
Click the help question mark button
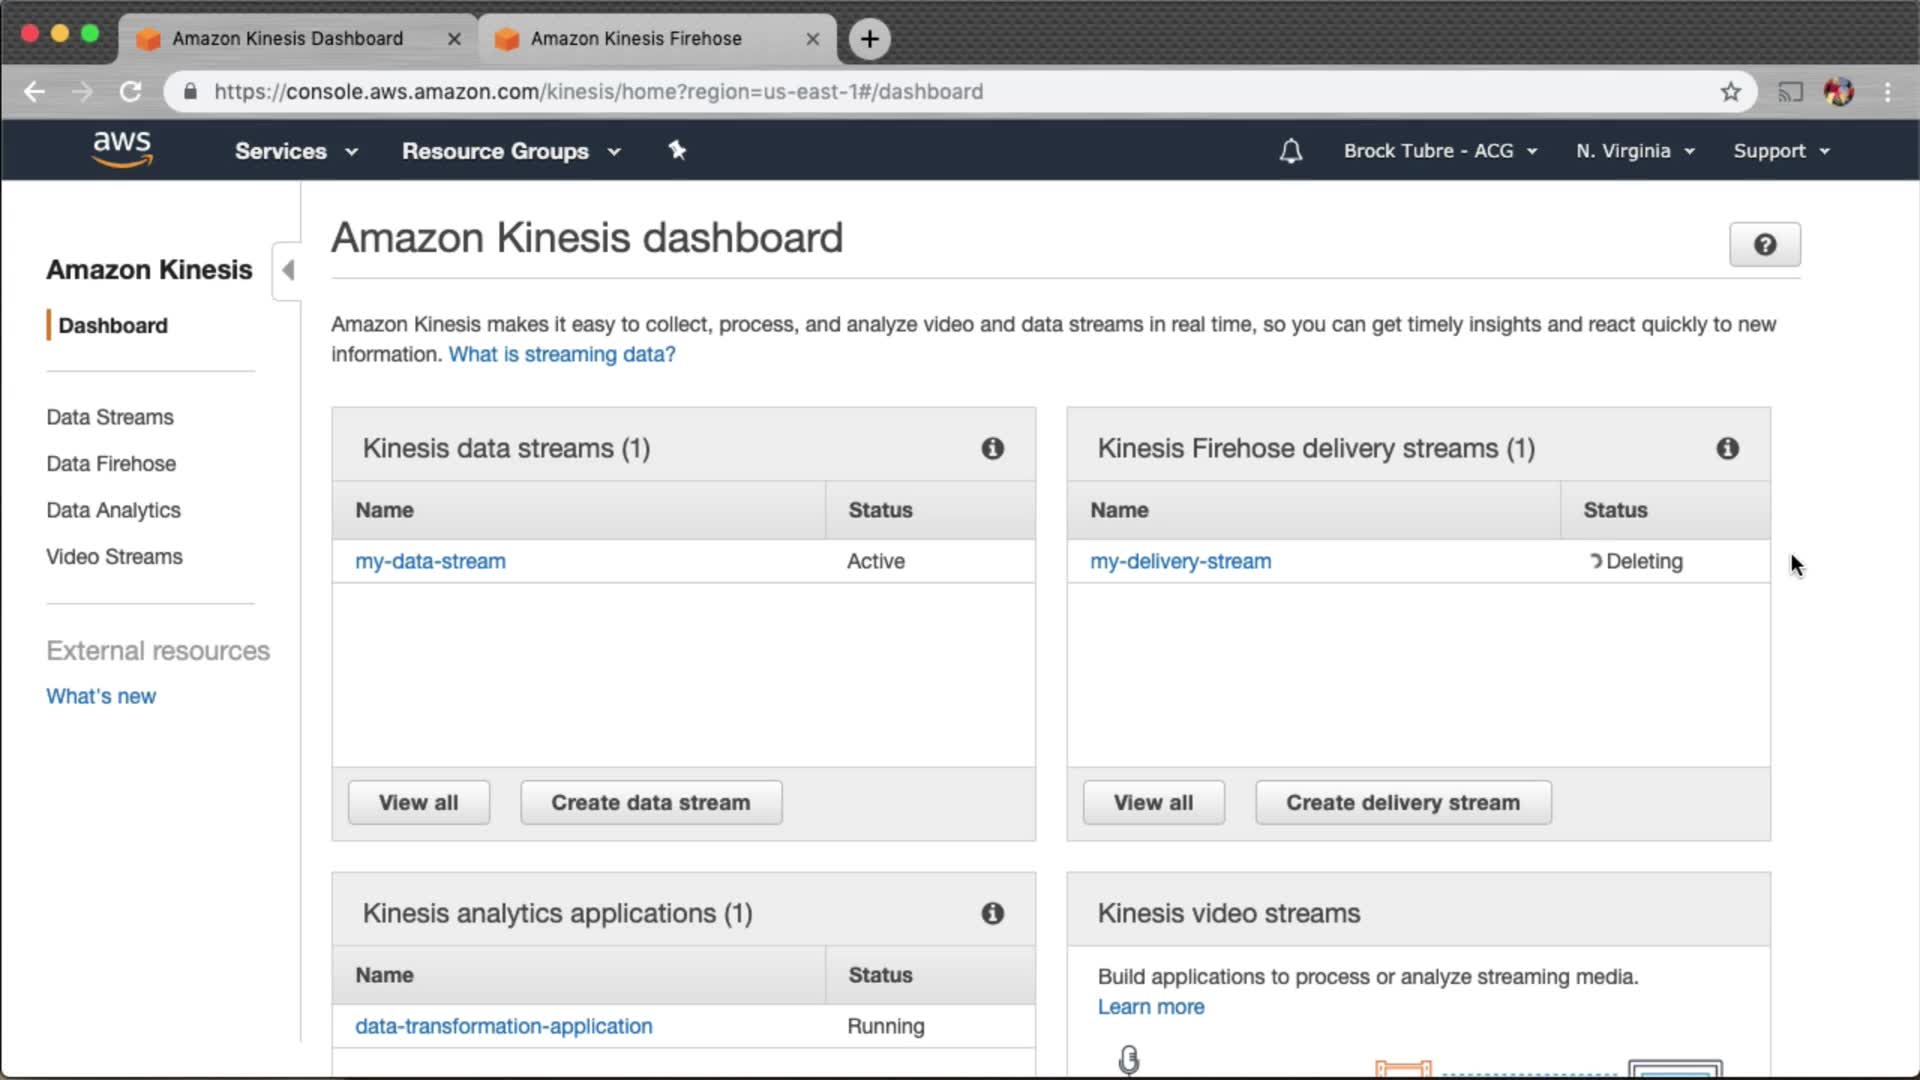pos(1764,245)
